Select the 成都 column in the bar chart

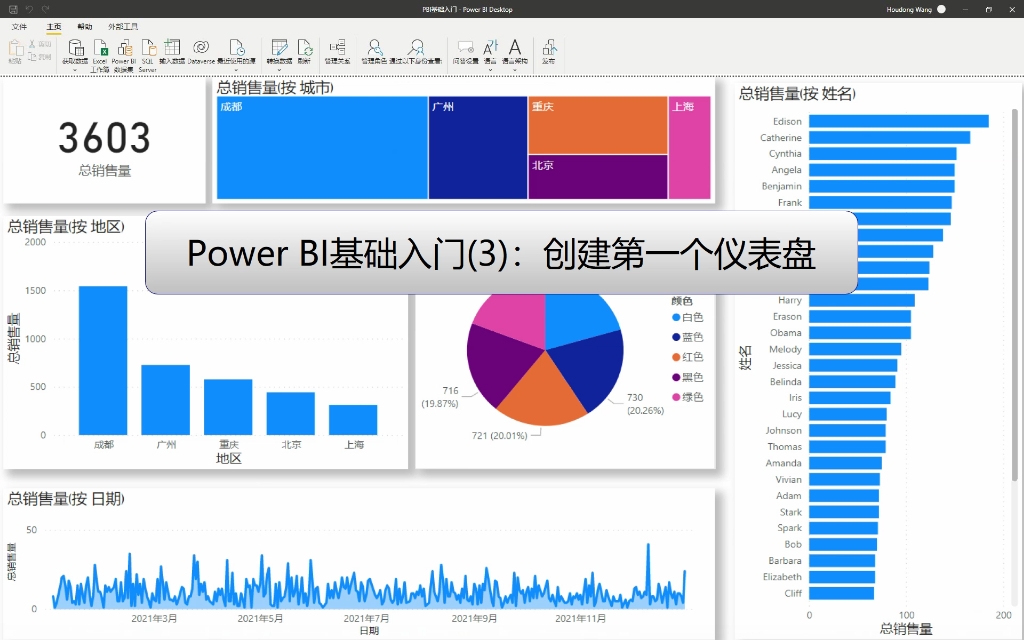[103, 360]
